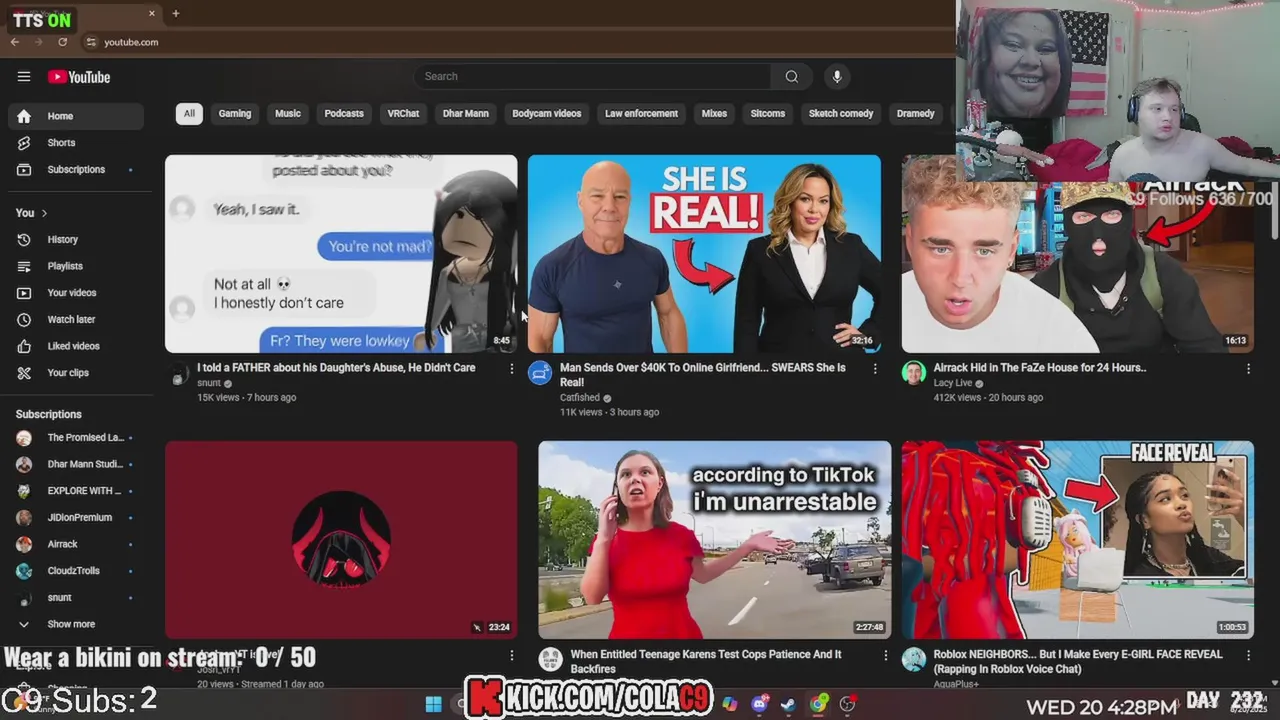This screenshot has height=720, width=1280.
Task: Open title 'When Entitled Teenage Karens Test Cops'
Action: (x=706, y=662)
